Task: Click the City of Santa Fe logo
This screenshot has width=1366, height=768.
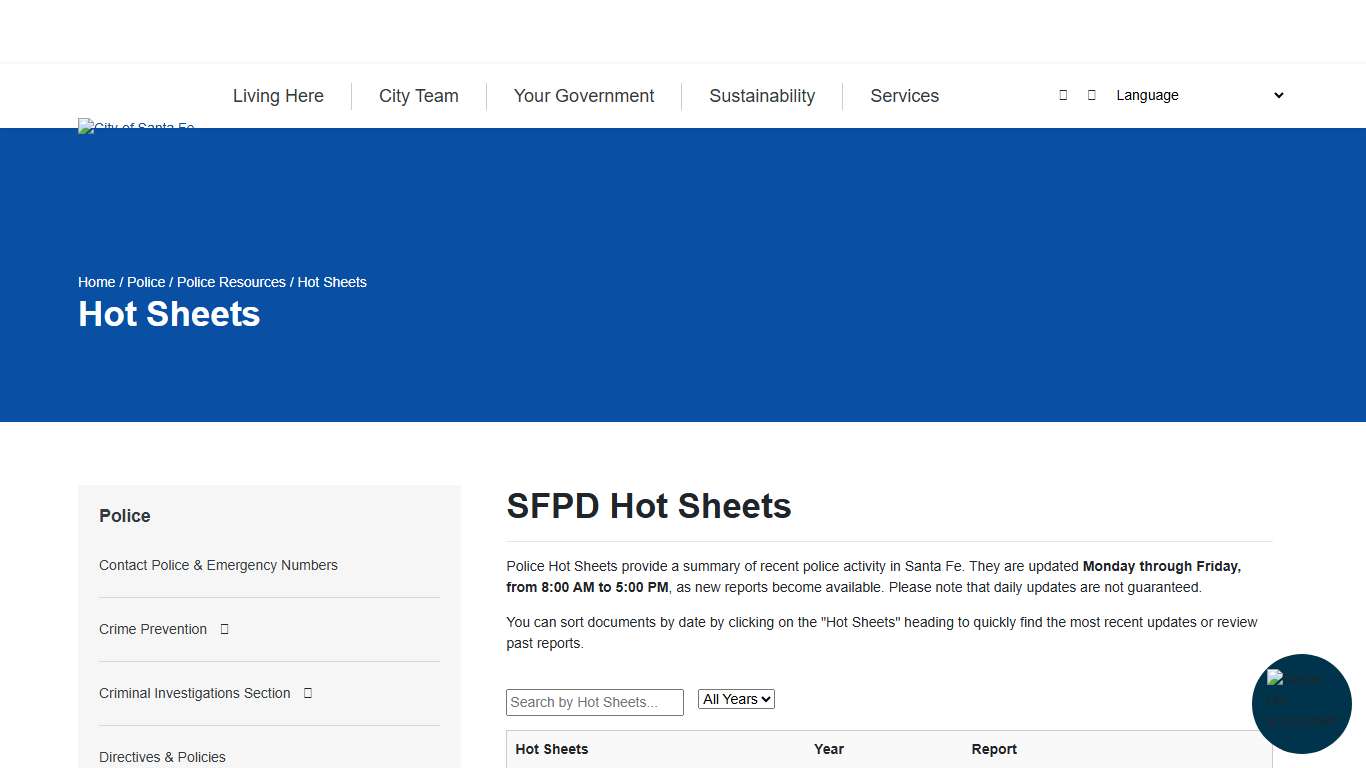Action: coord(136,127)
